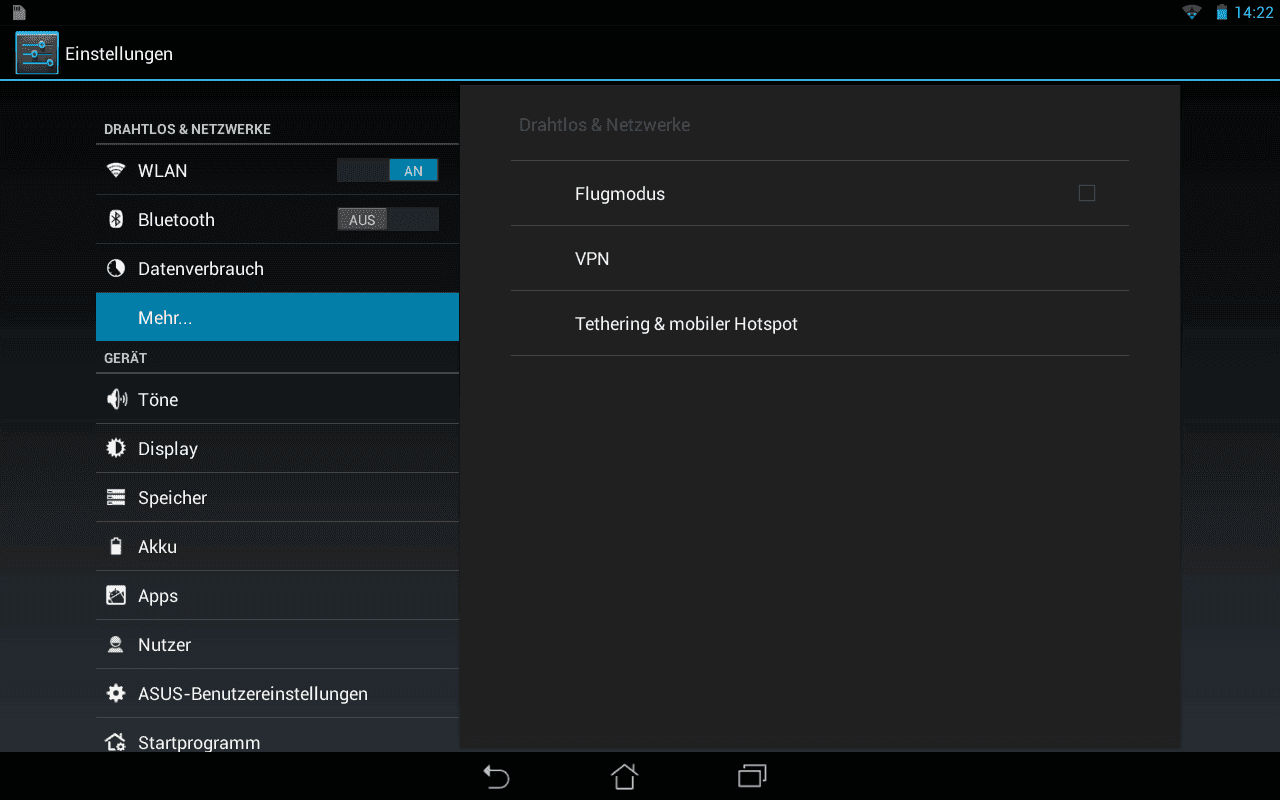Tap the Nutzer user icon
Viewport: 1280px width, 800px height.
116,644
